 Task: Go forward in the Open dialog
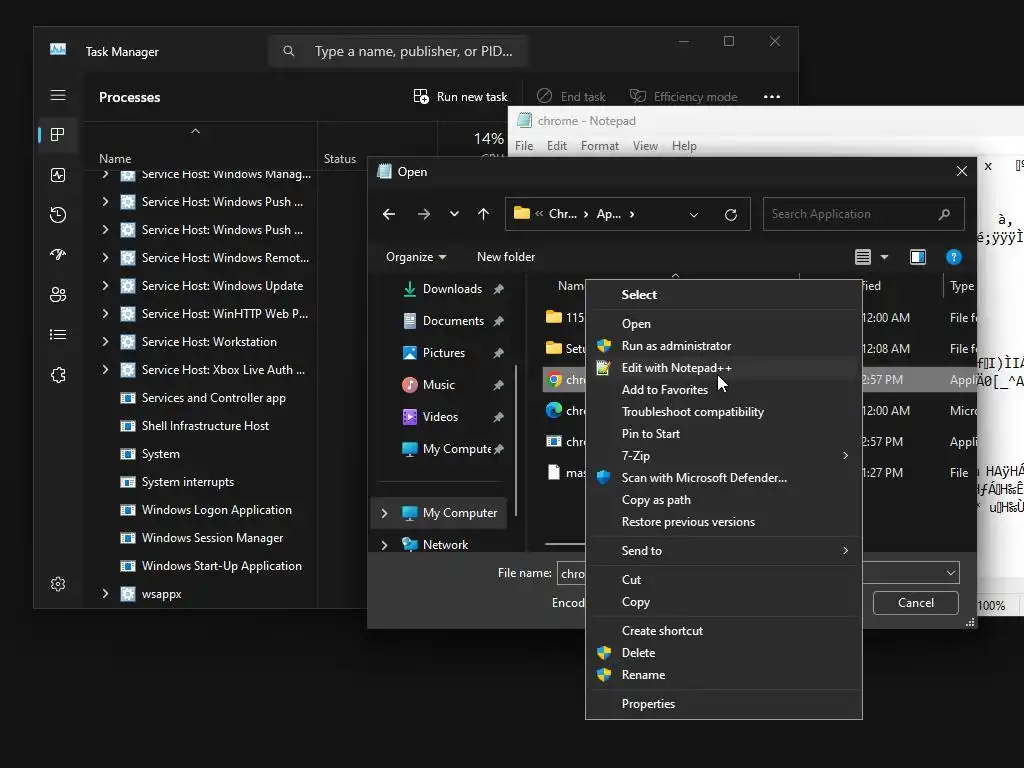[423, 214]
